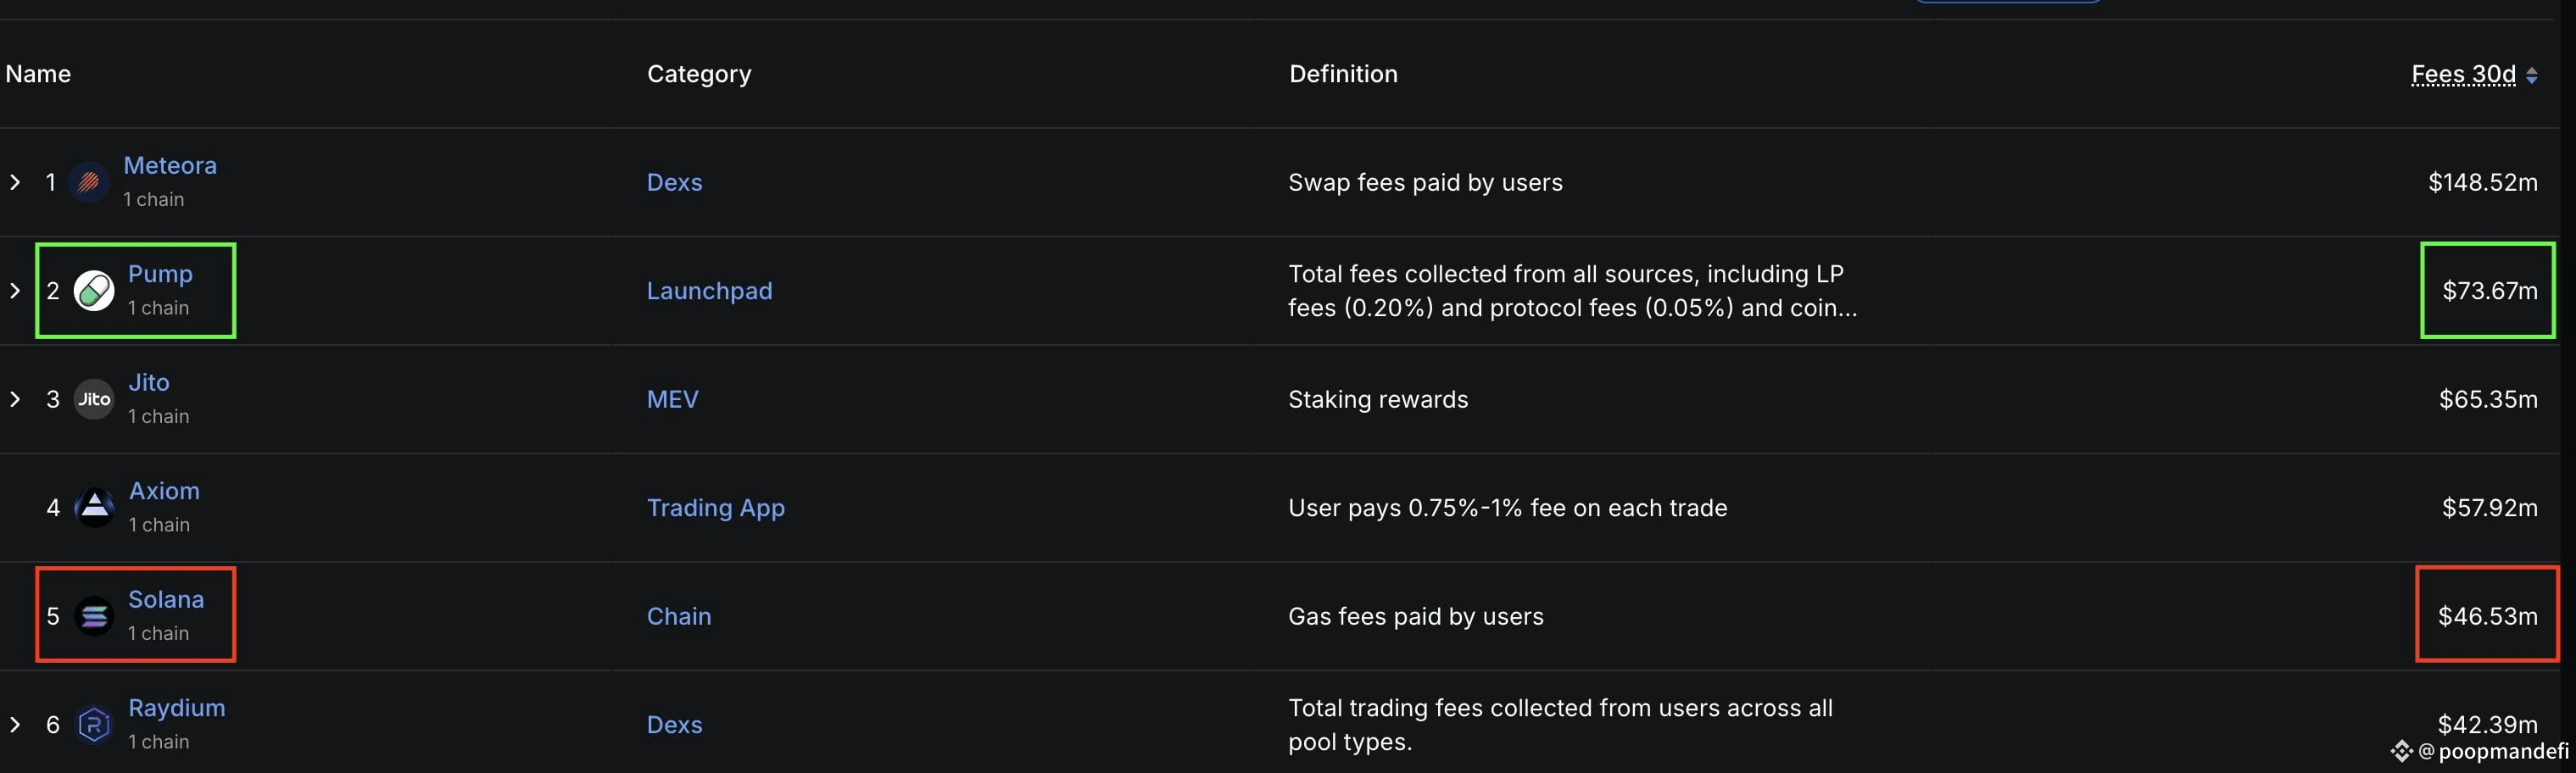Click the Axiom triangle logo icon
This screenshot has width=2576, height=773.
95,508
